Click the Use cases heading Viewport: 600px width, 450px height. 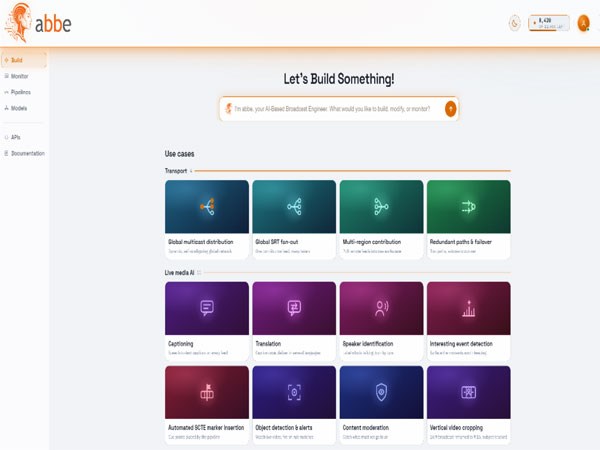click(179, 154)
